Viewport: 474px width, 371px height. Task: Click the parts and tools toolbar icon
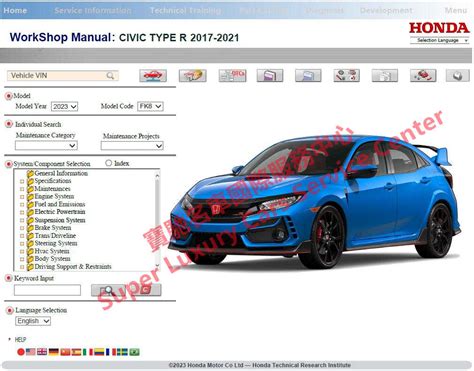[x=346, y=76]
